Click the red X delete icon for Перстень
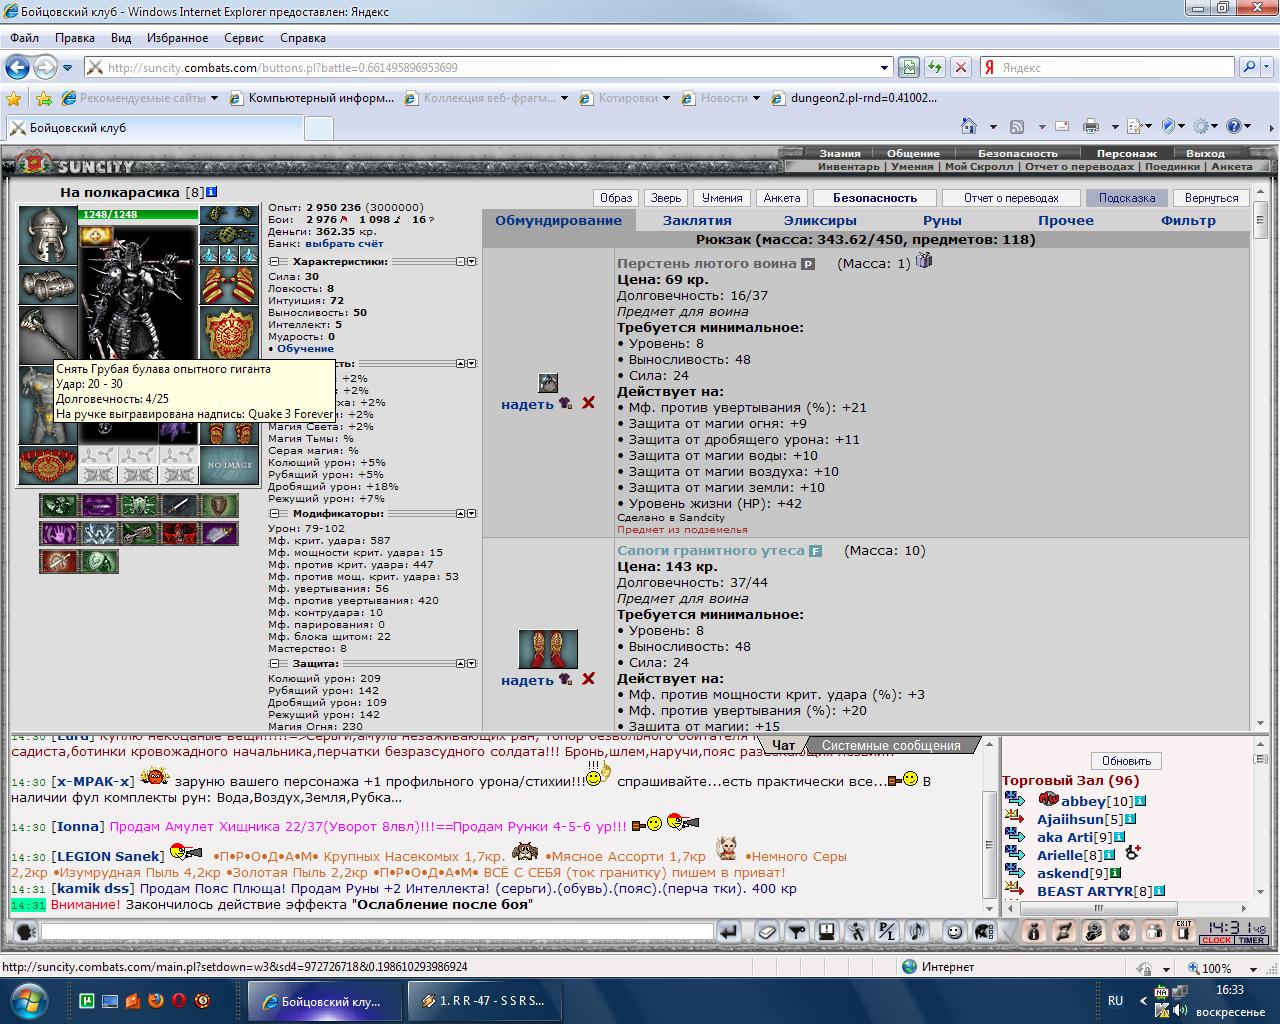This screenshot has width=1280, height=1024. [x=588, y=402]
